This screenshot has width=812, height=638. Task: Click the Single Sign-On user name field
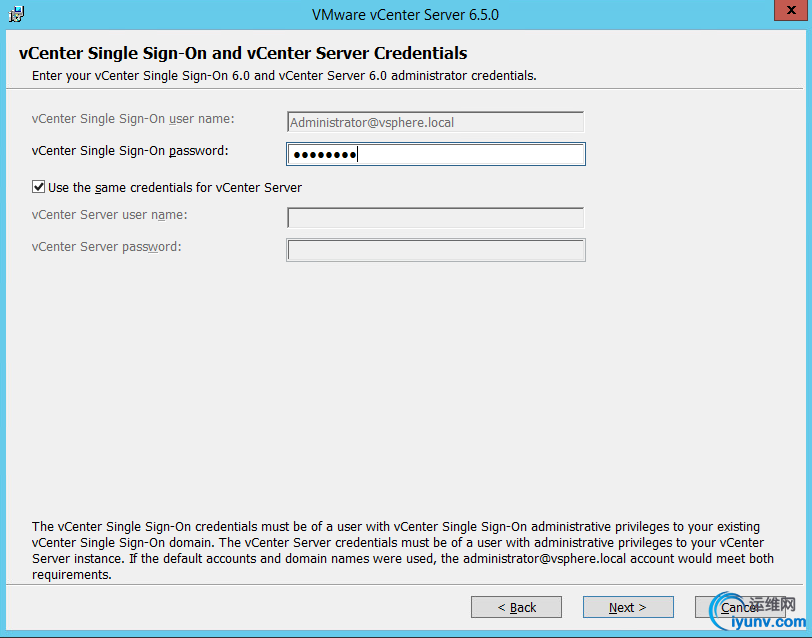[x=435, y=123]
